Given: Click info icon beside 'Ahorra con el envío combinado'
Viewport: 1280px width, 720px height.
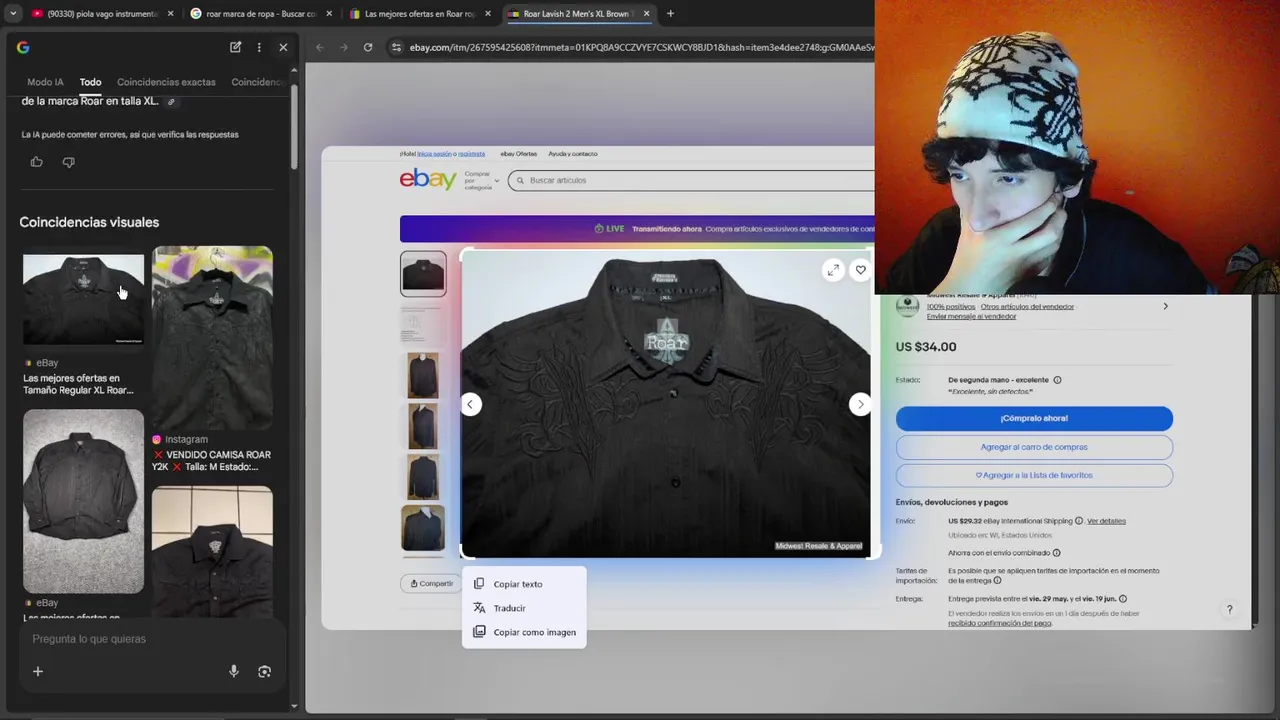Looking at the screenshot, I should click(x=1056, y=553).
